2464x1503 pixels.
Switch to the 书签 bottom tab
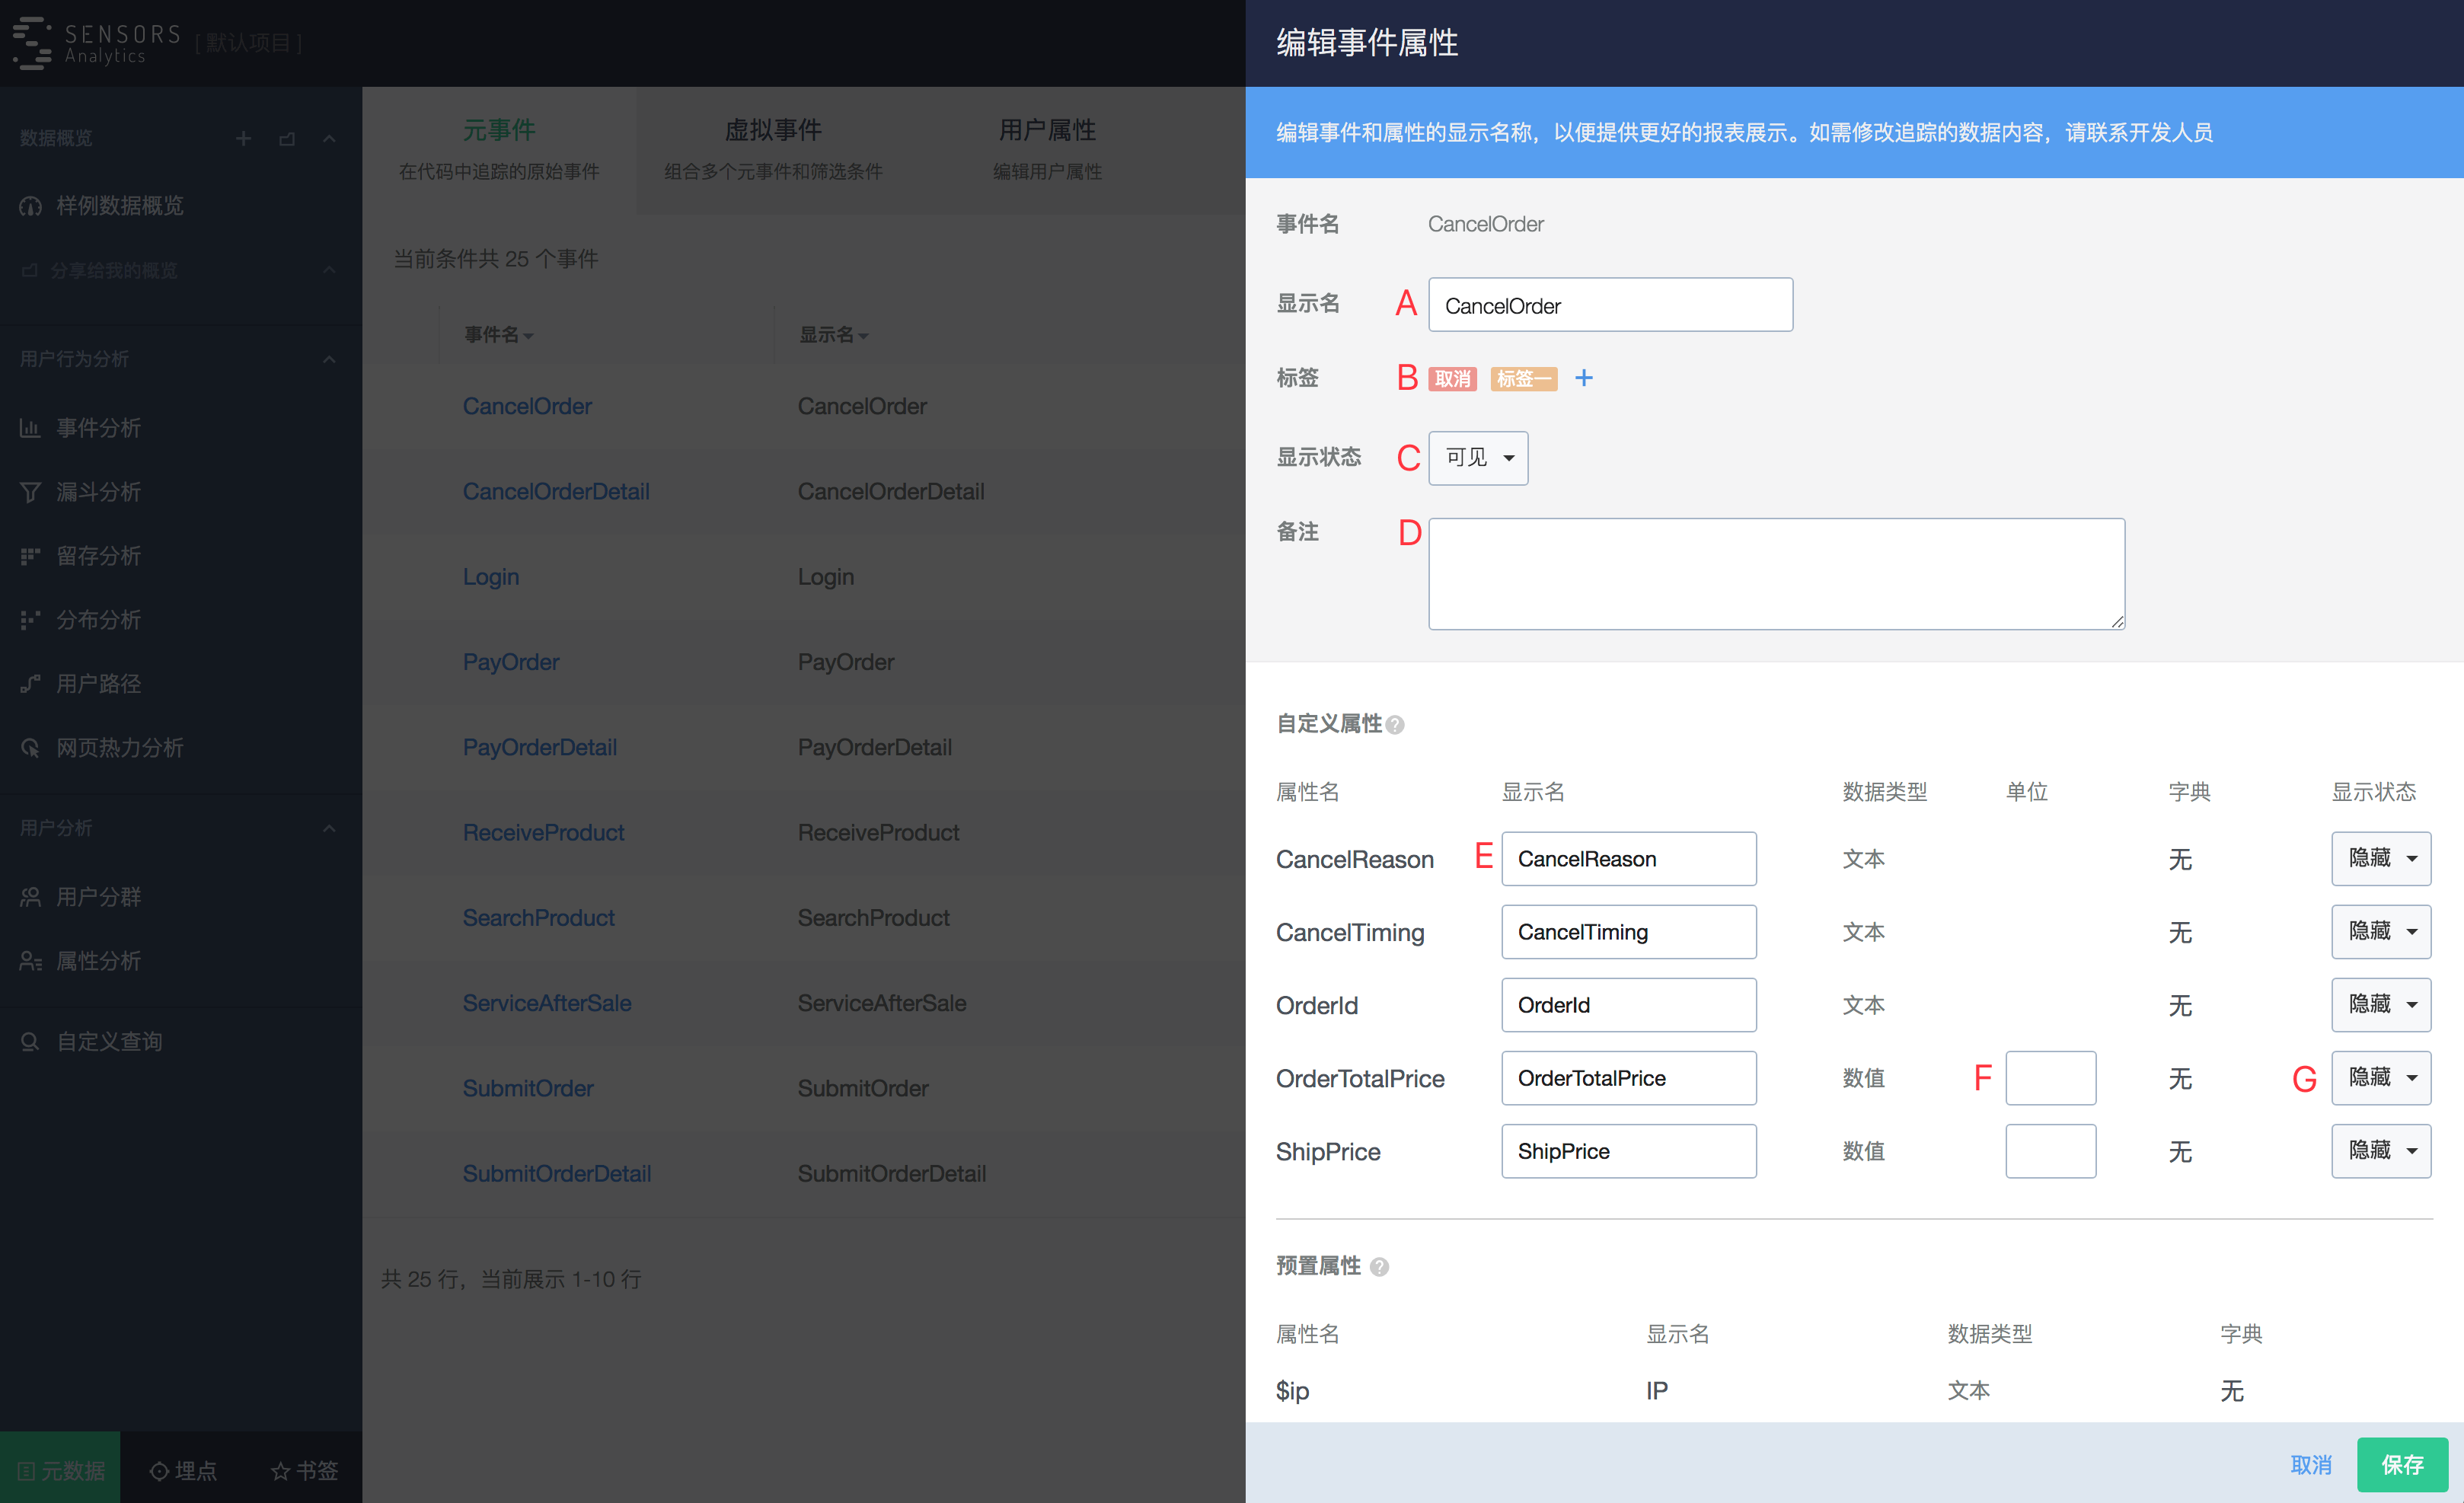point(304,1470)
